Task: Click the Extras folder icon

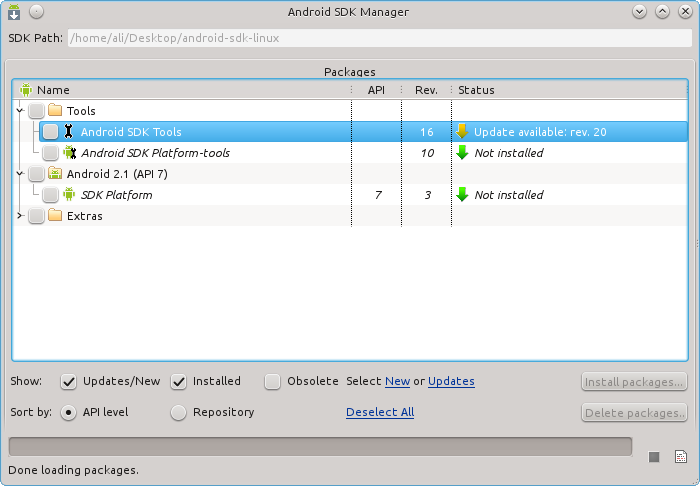Action: (x=55, y=216)
